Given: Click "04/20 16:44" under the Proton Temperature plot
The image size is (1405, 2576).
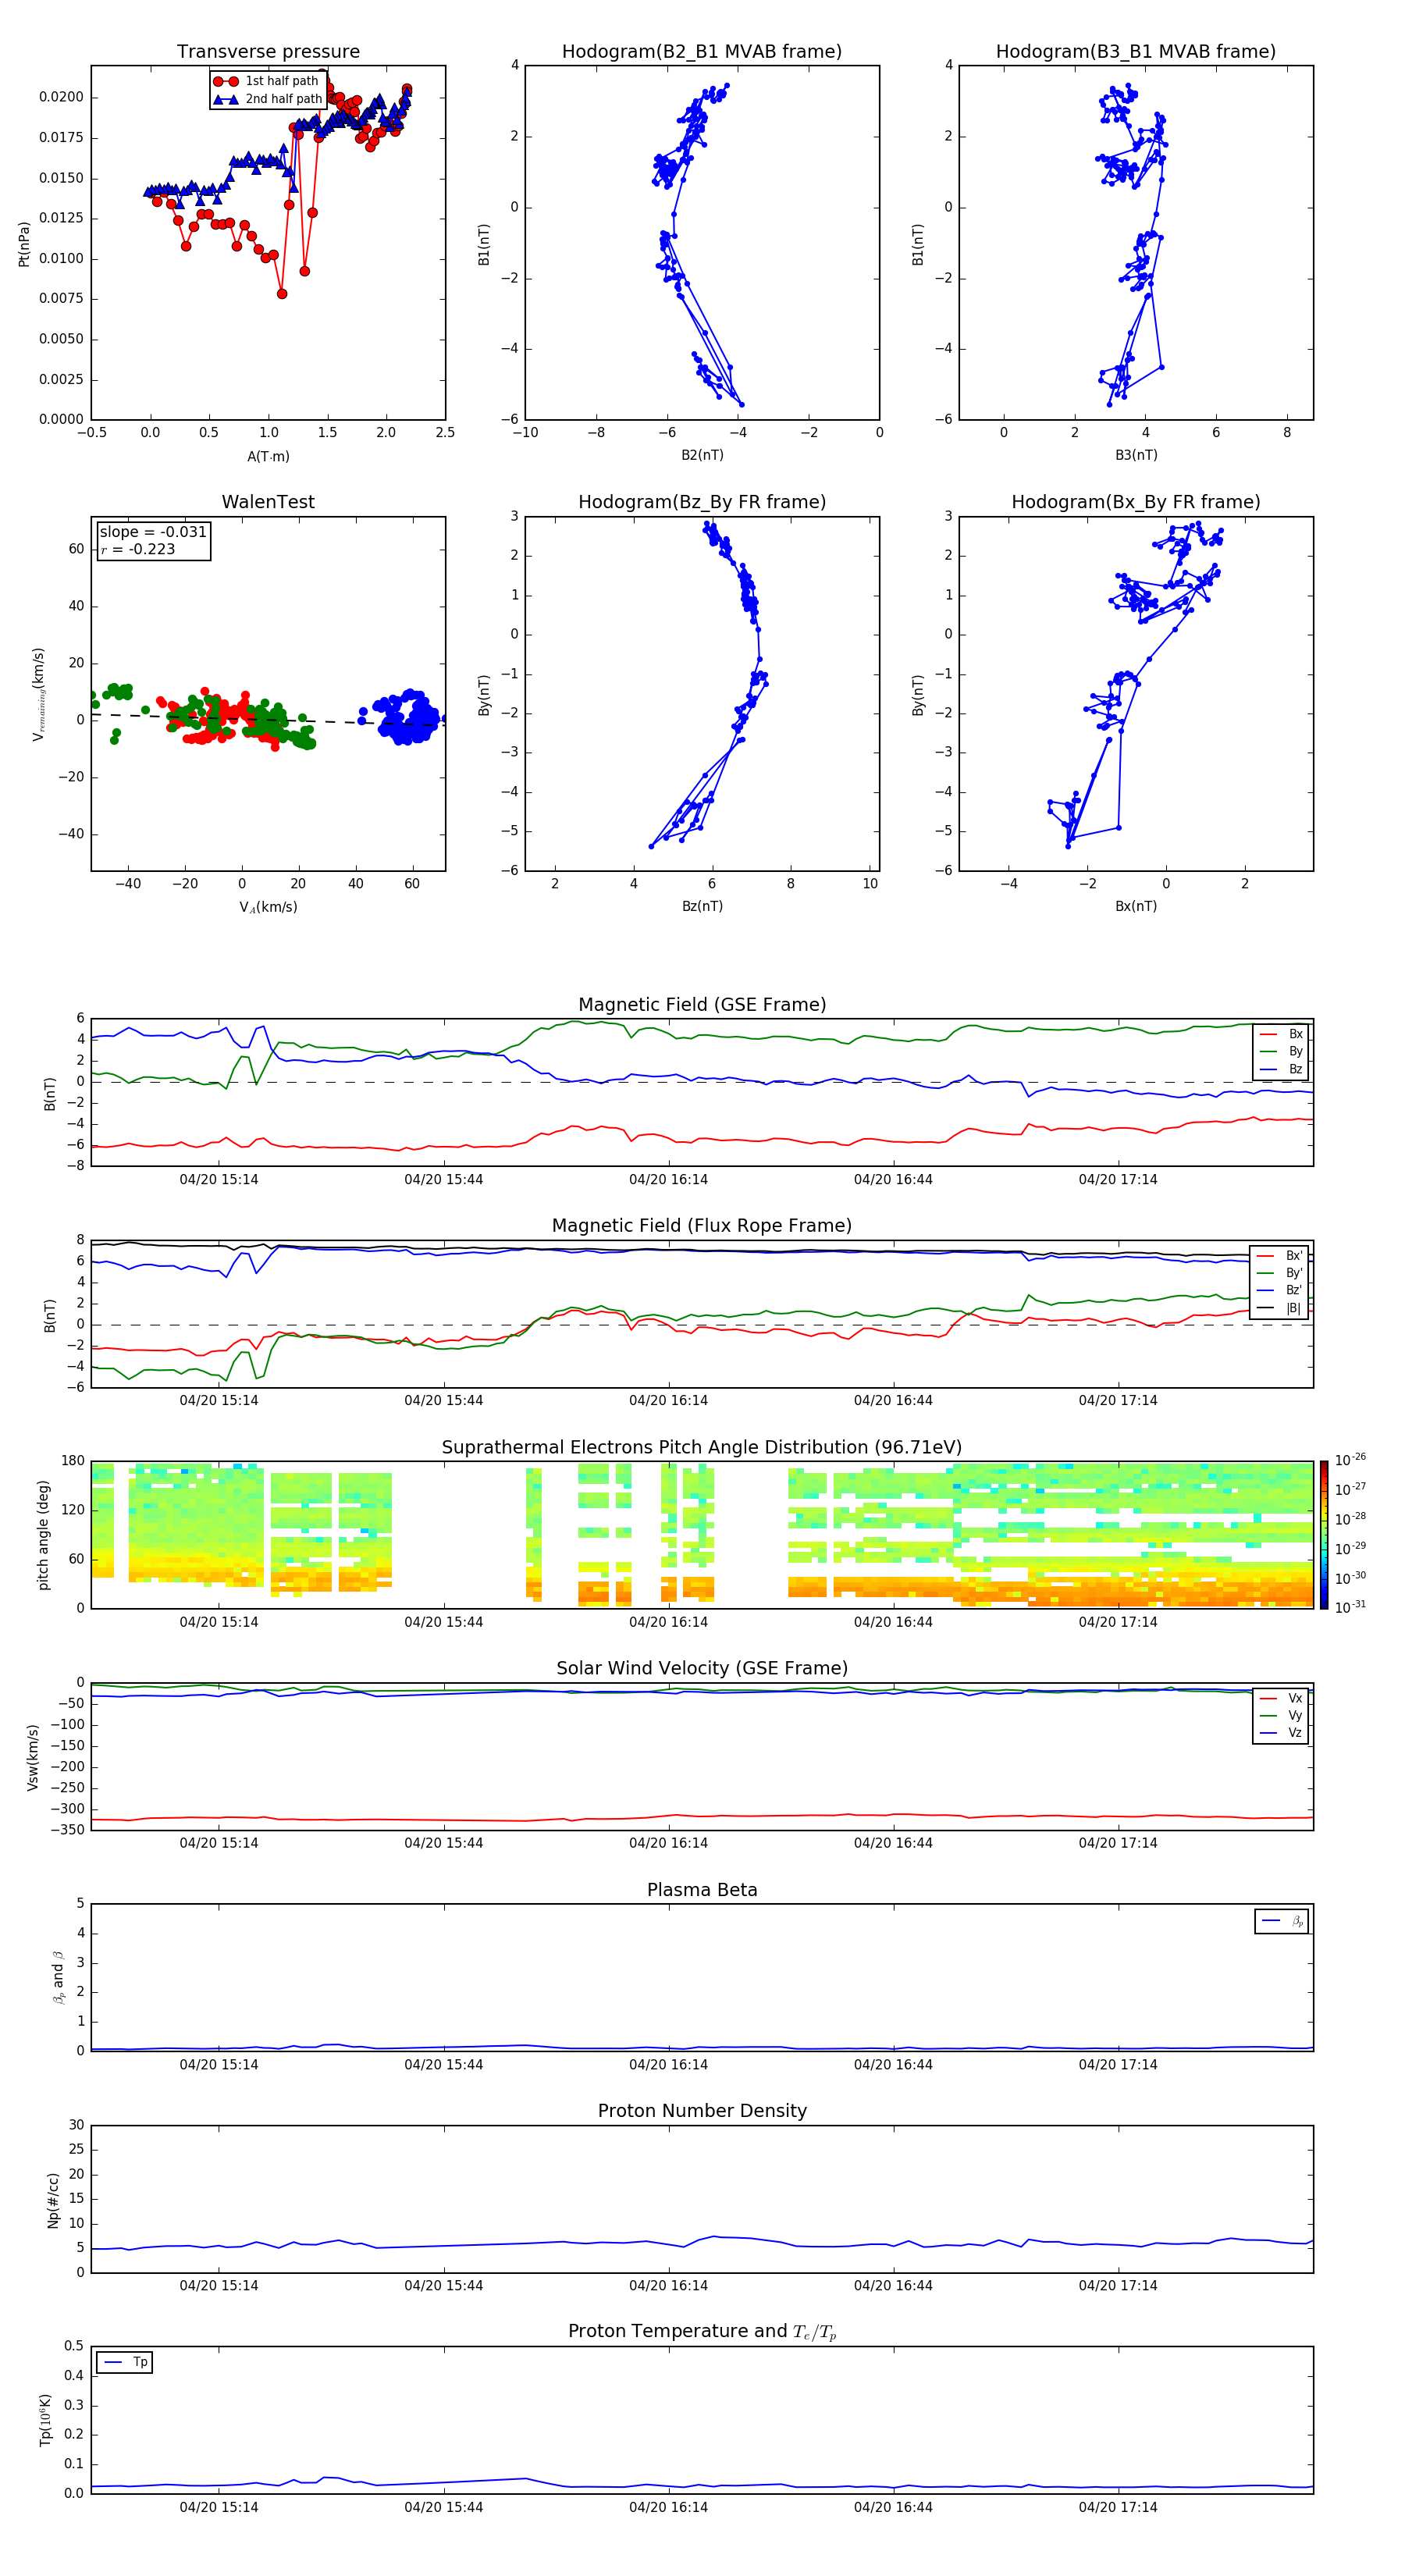Looking at the screenshot, I should [x=893, y=2507].
